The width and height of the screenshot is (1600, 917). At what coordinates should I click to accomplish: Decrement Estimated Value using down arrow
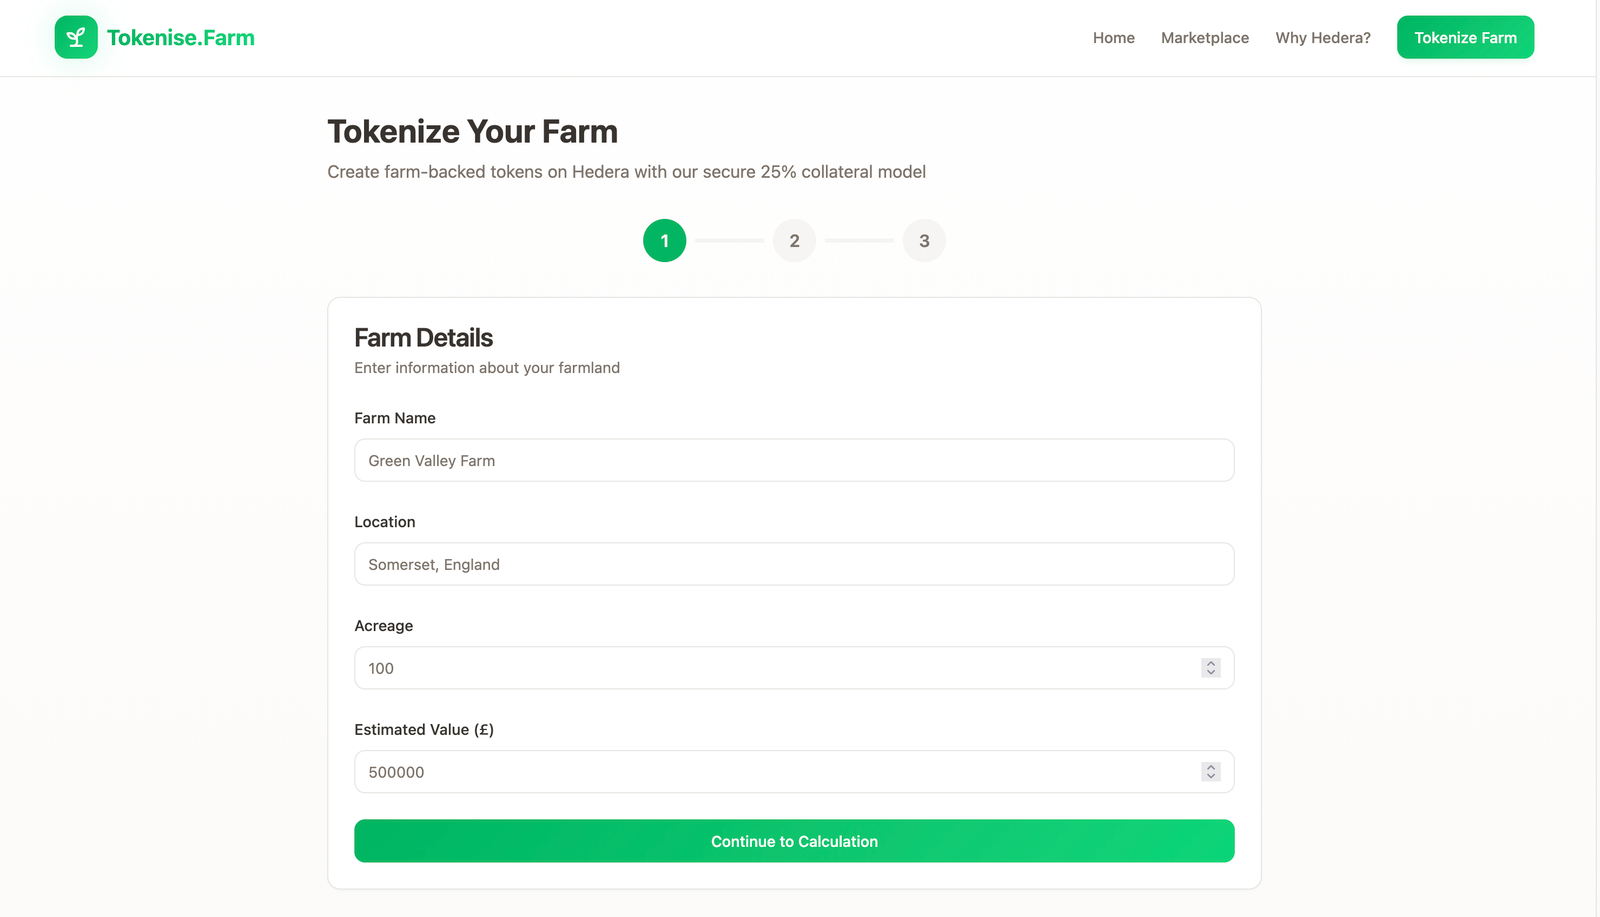(x=1211, y=777)
